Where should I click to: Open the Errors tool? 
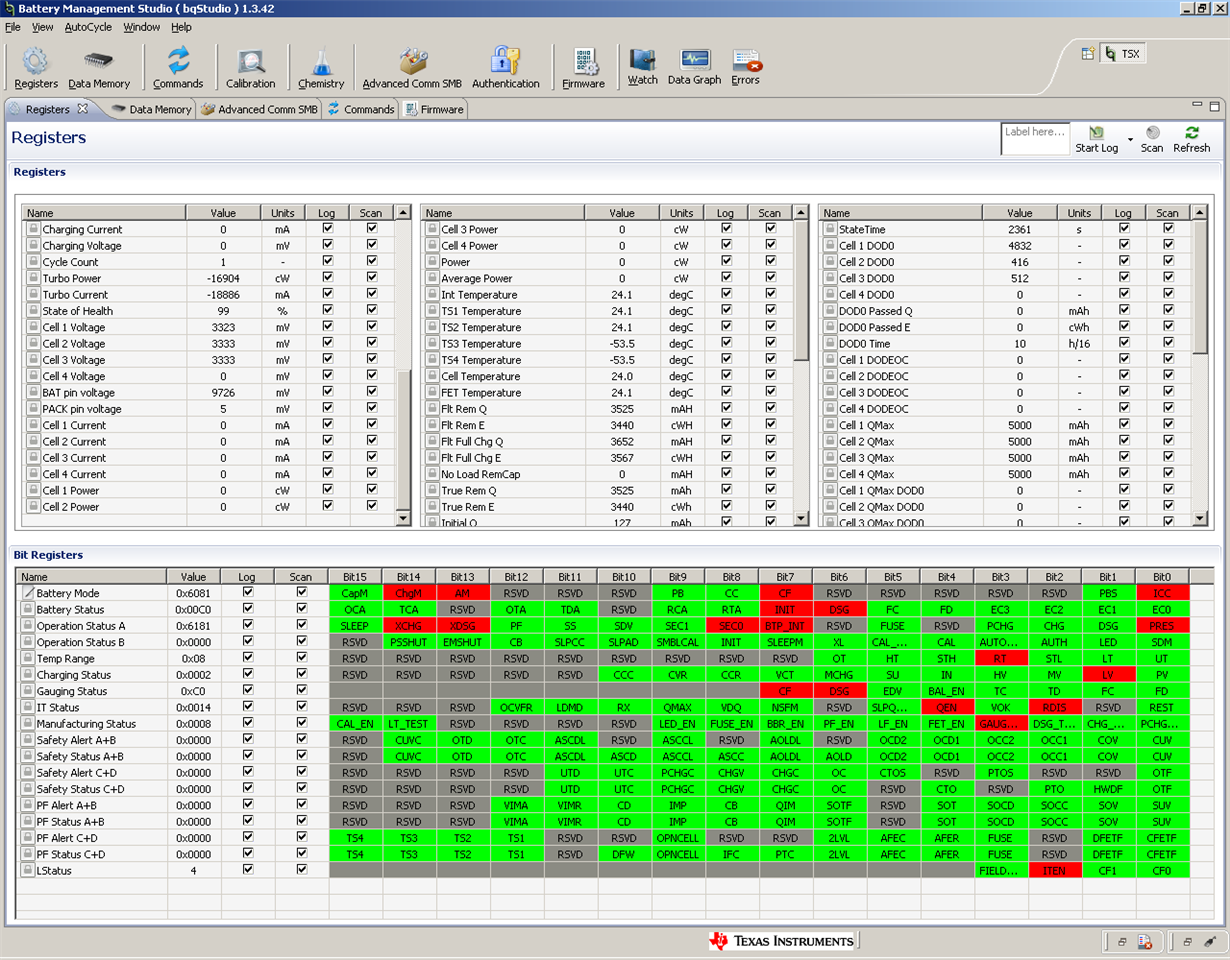click(745, 67)
